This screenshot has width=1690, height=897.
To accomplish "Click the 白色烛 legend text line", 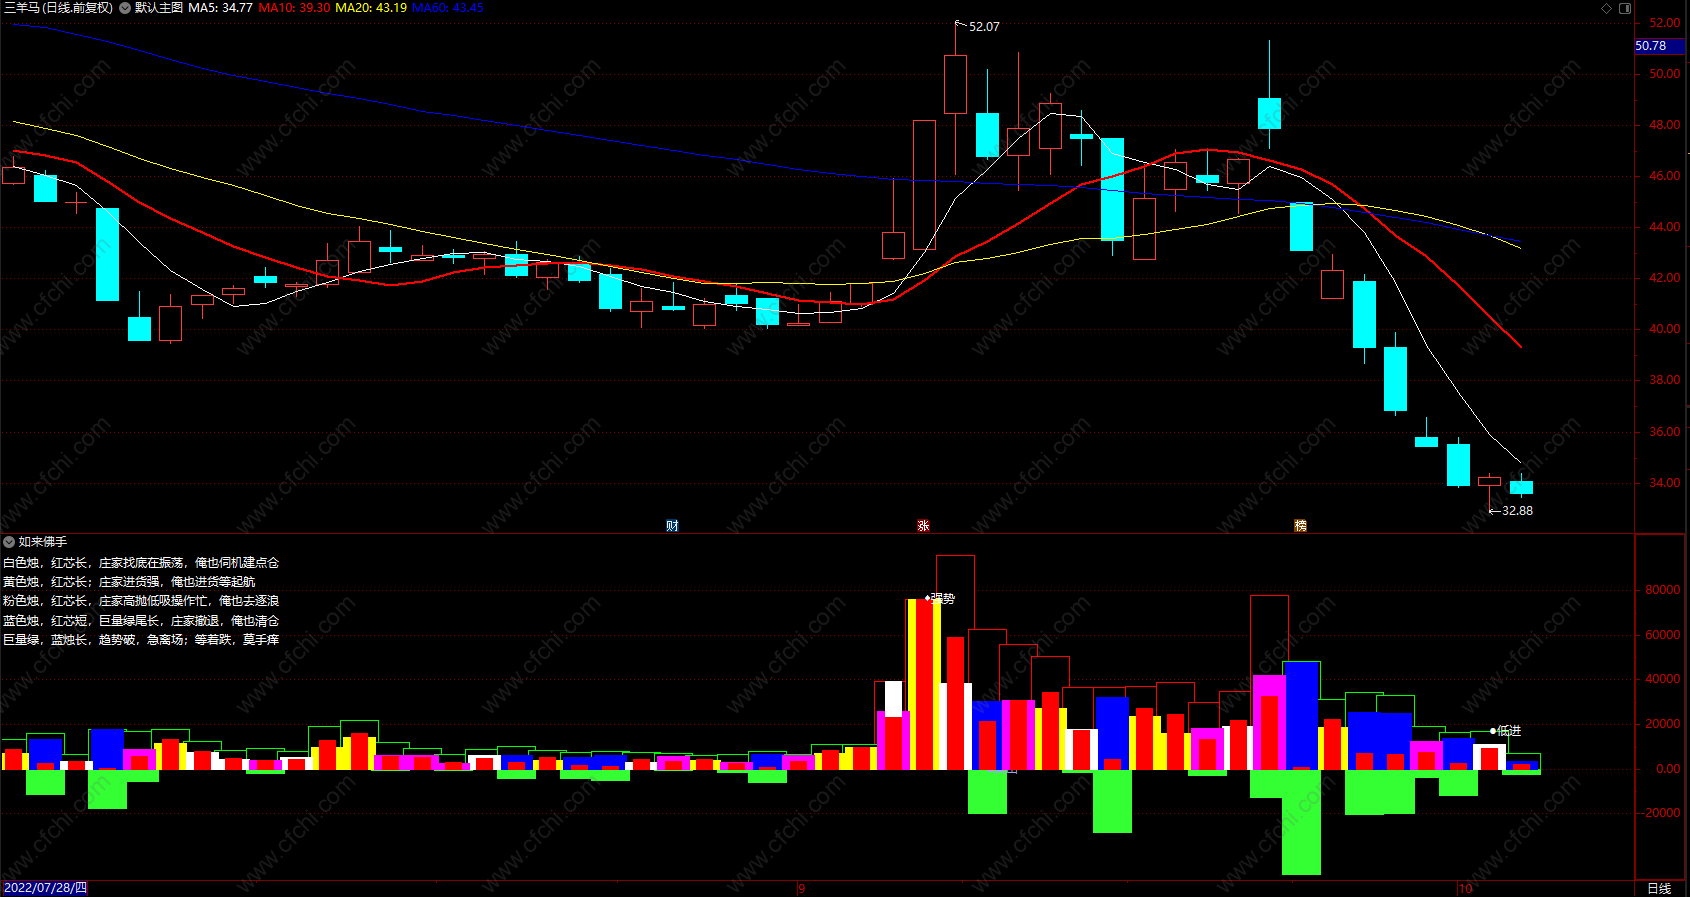I will click(141, 563).
